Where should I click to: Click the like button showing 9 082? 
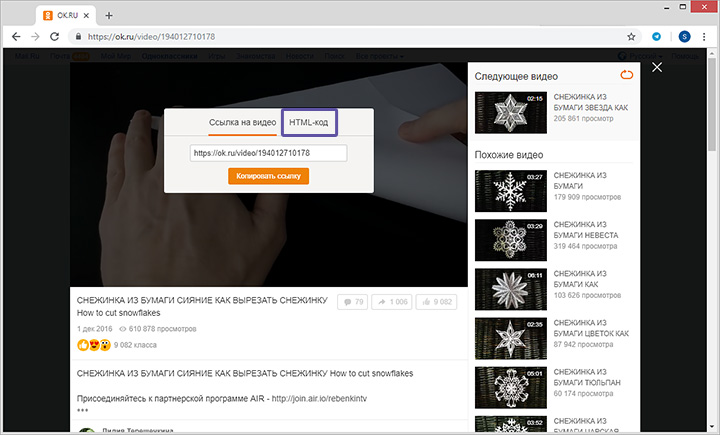[x=437, y=302]
